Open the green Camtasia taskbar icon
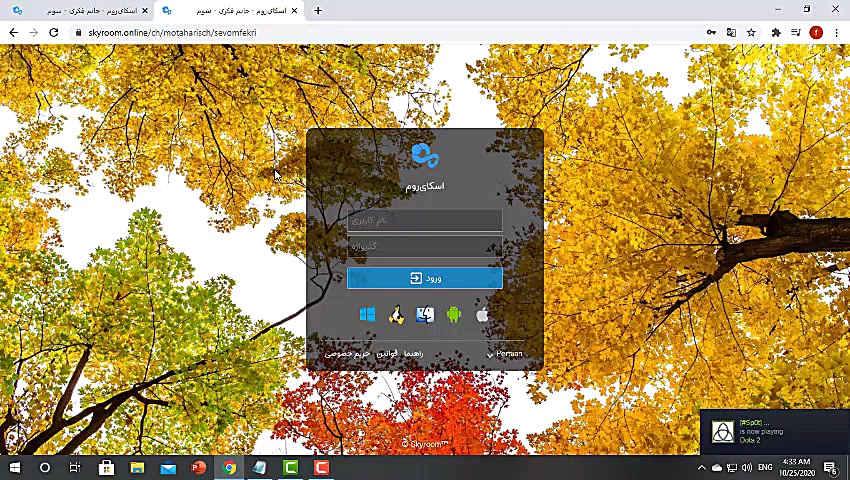850x480 pixels. pos(291,468)
